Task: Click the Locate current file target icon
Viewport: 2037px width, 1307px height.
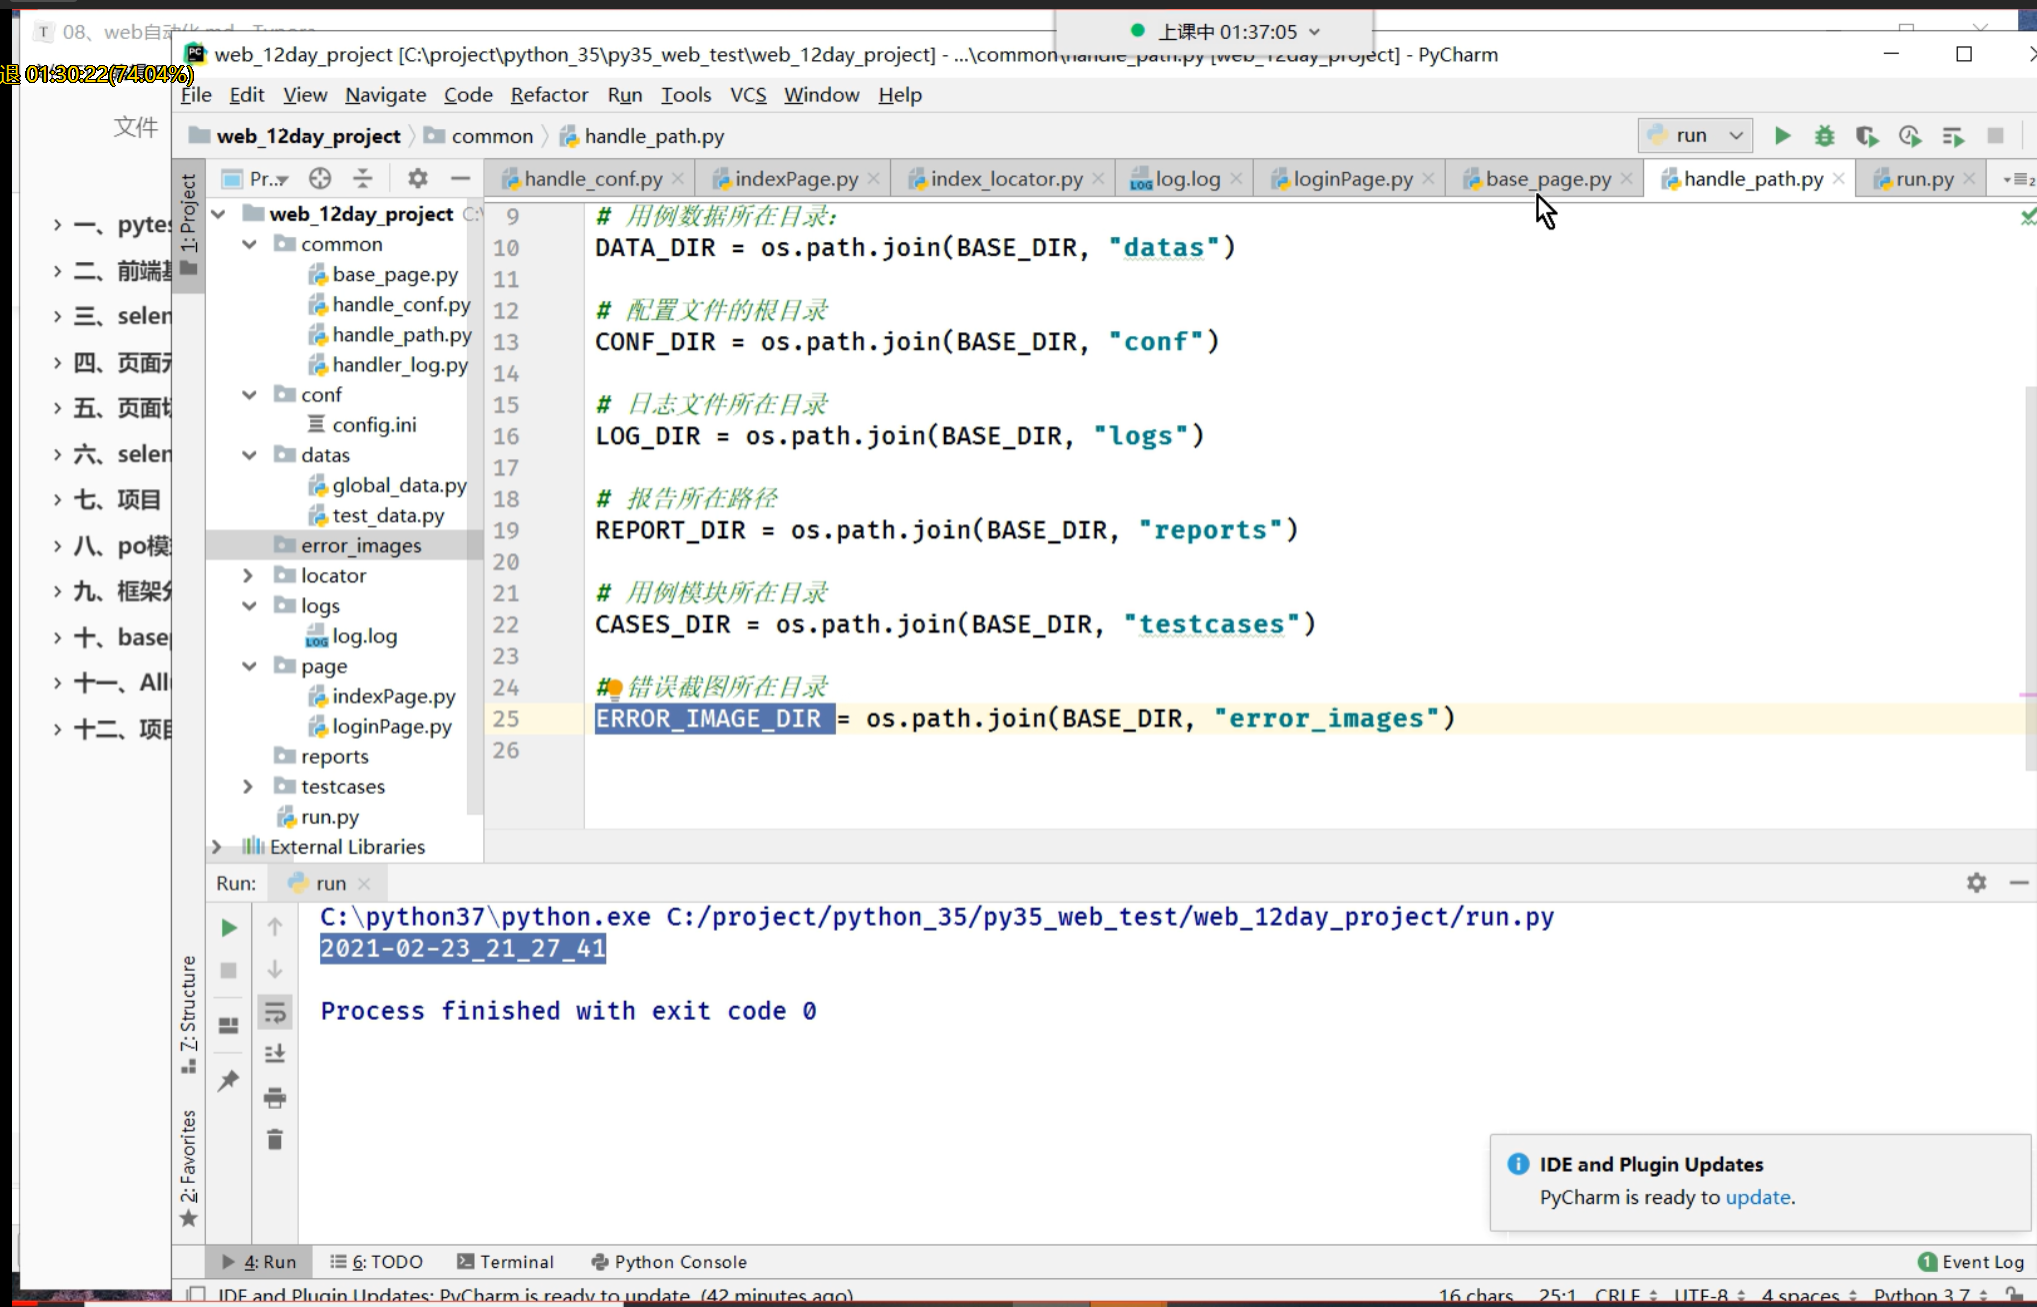Action: tap(320, 179)
